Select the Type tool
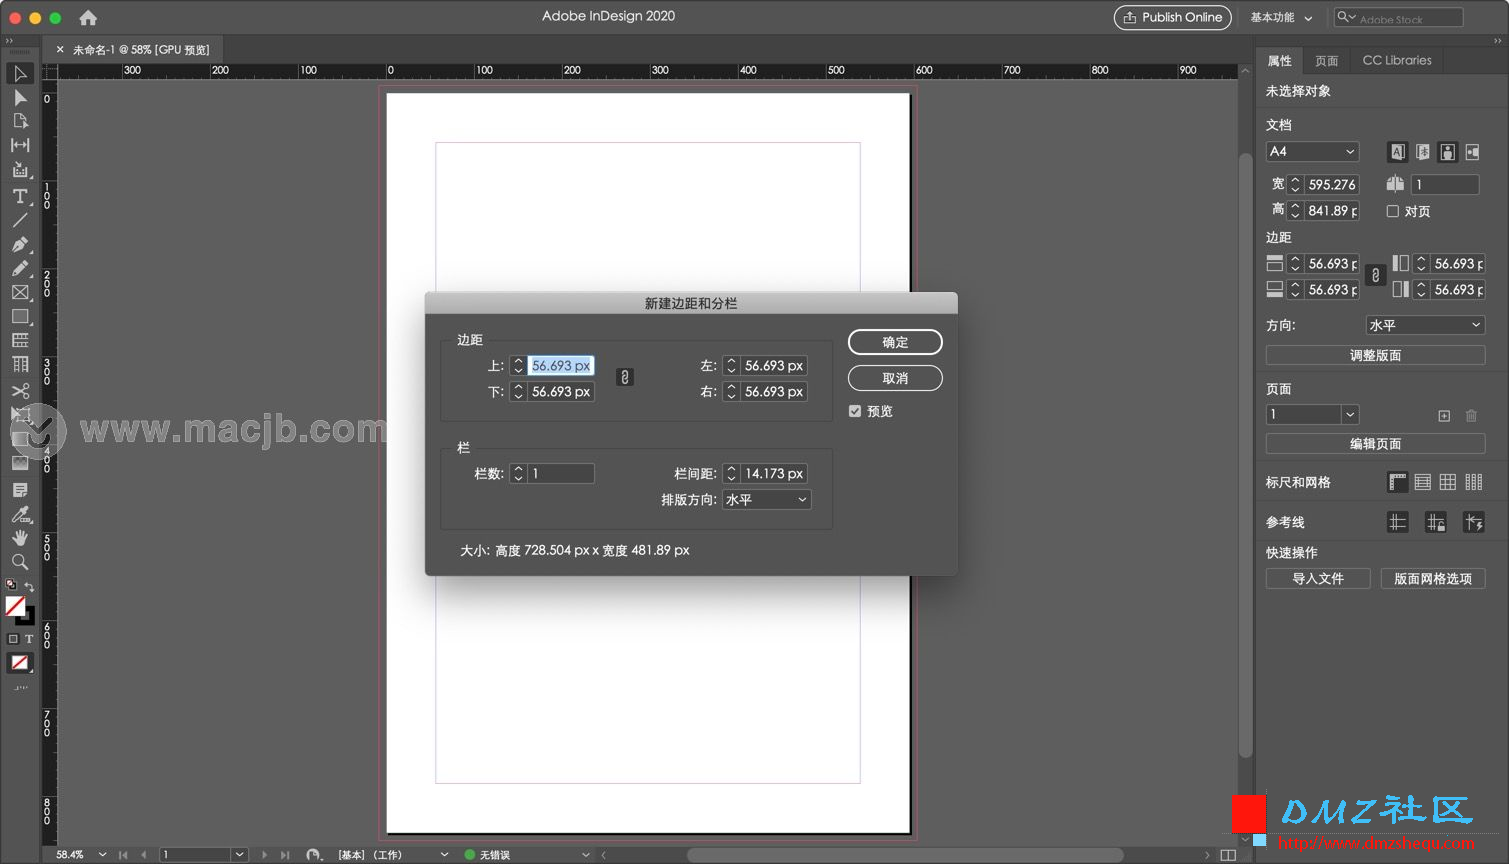 pyautogui.click(x=20, y=196)
